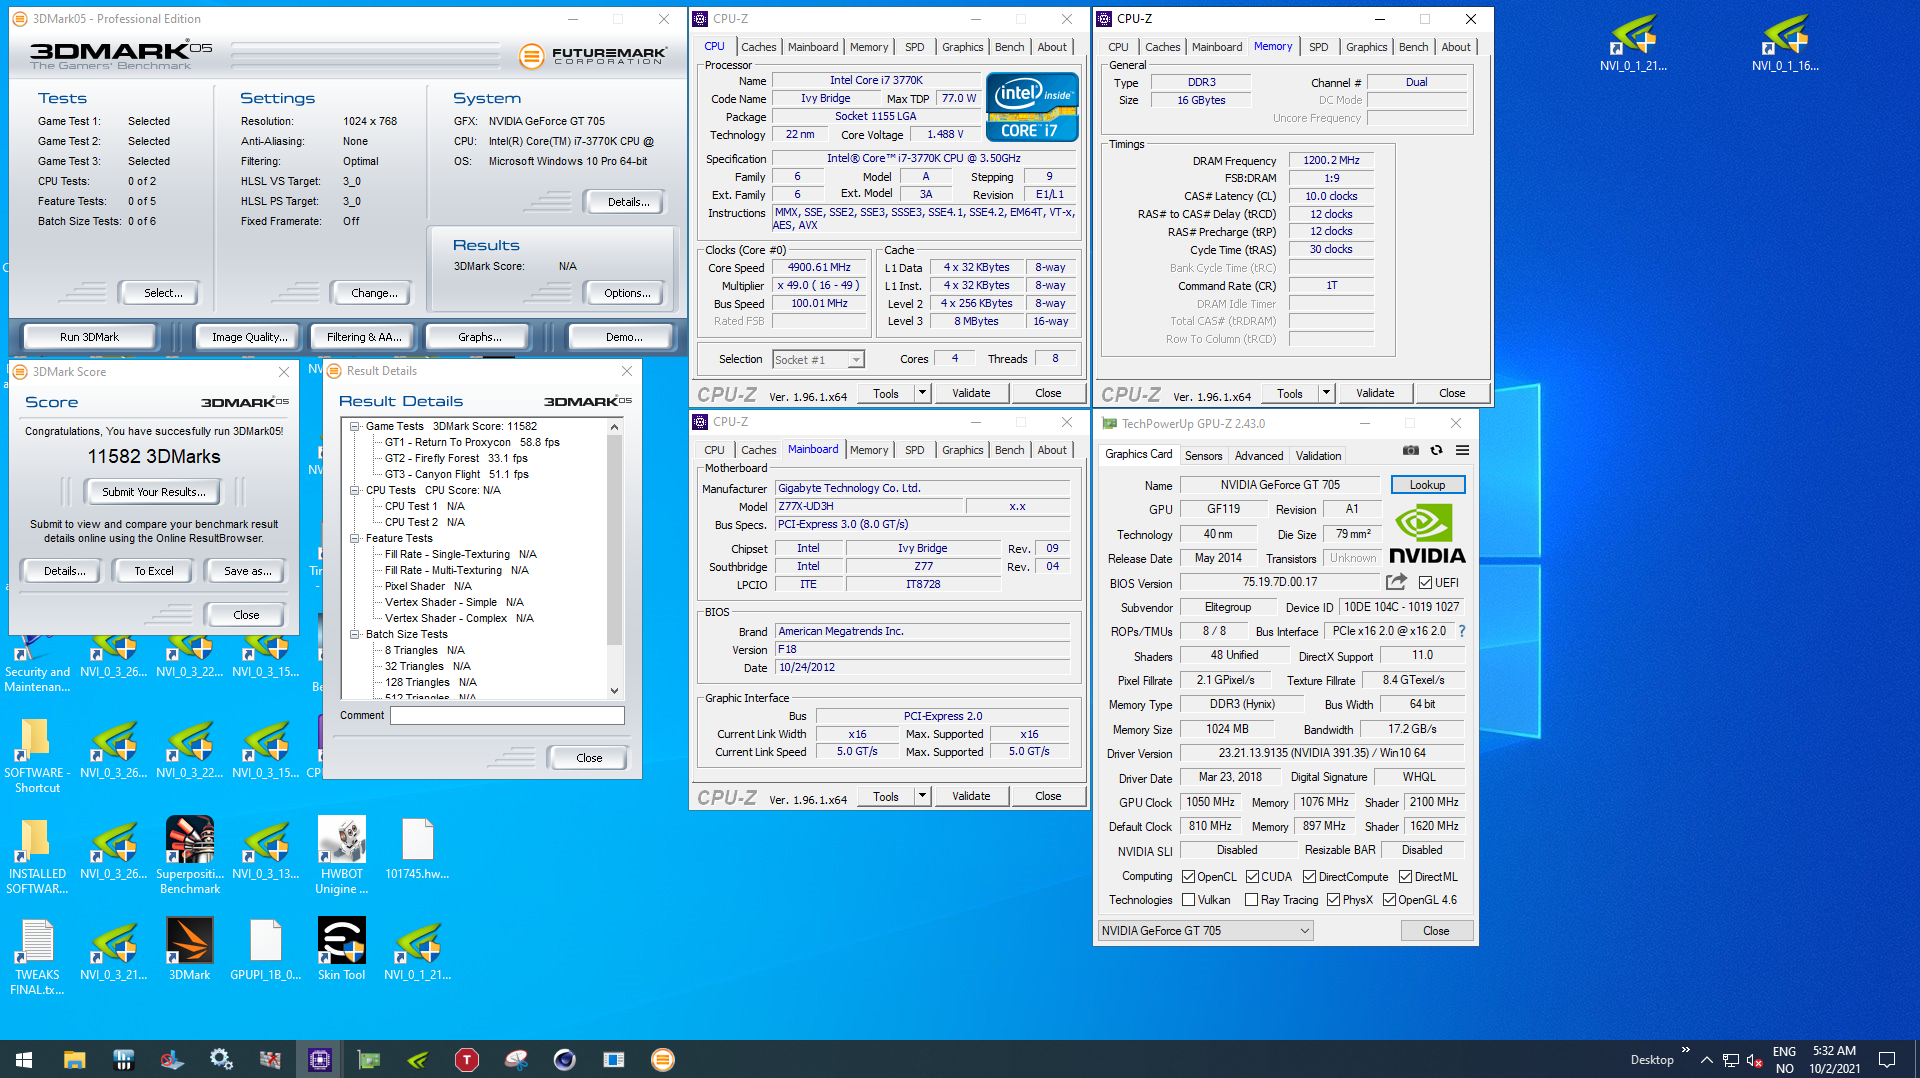The image size is (1920, 1078).
Task: Open GPUPI_1B_0 file icon on desktop
Action: point(266,949)
